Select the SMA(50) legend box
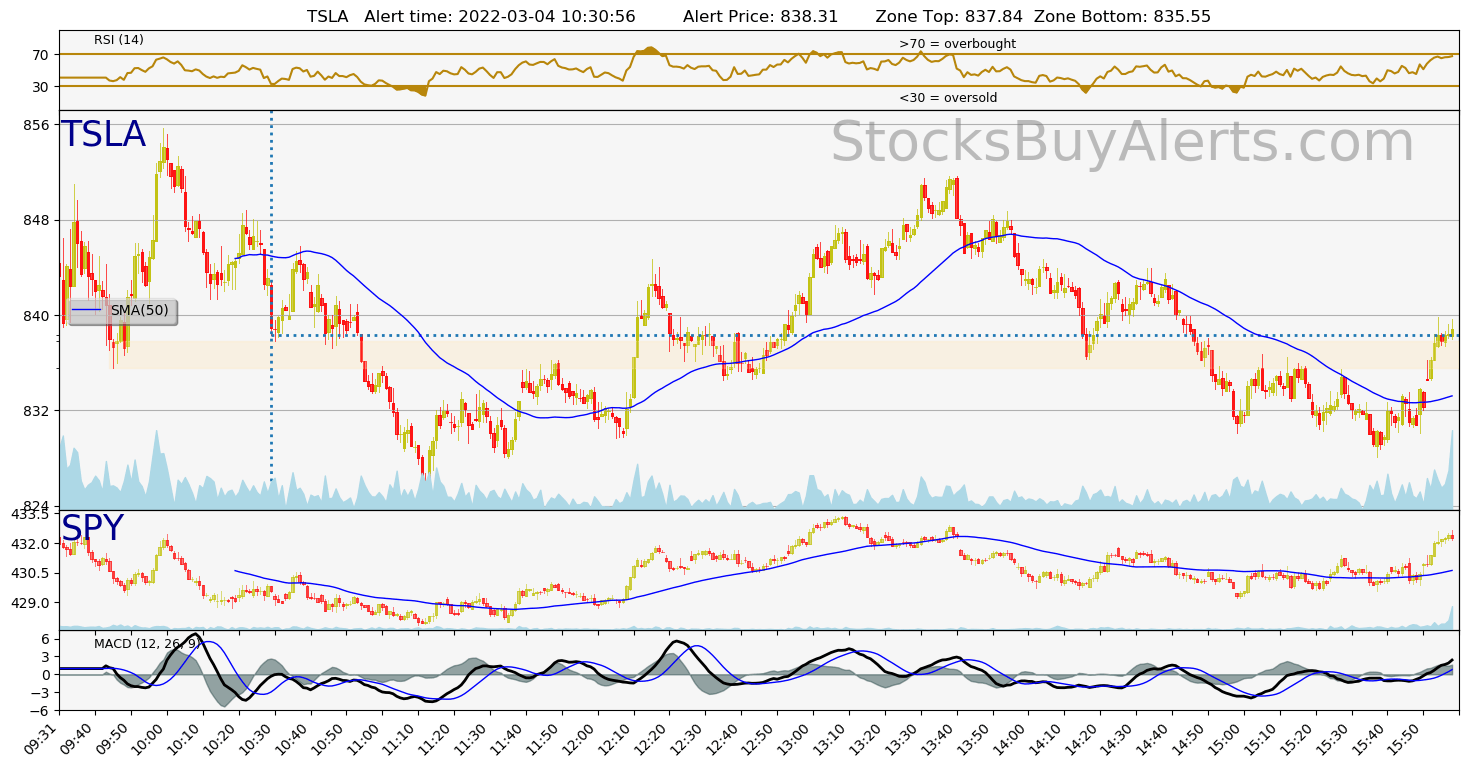This screenshot has height=768, width=1474. click(122, 311)
